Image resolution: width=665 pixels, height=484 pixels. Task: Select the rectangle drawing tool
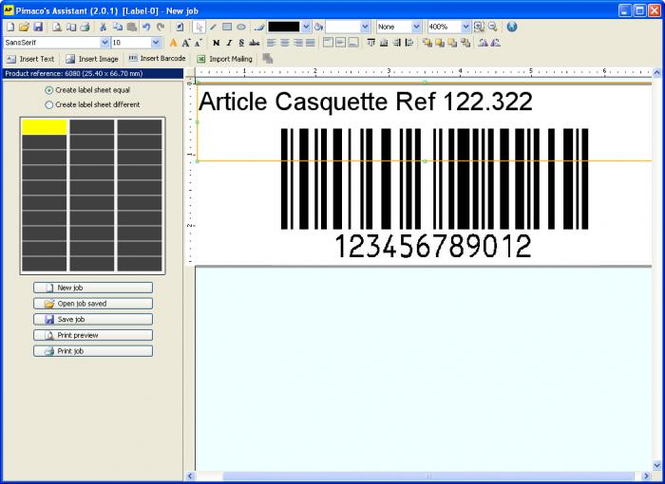coord(227,27)
